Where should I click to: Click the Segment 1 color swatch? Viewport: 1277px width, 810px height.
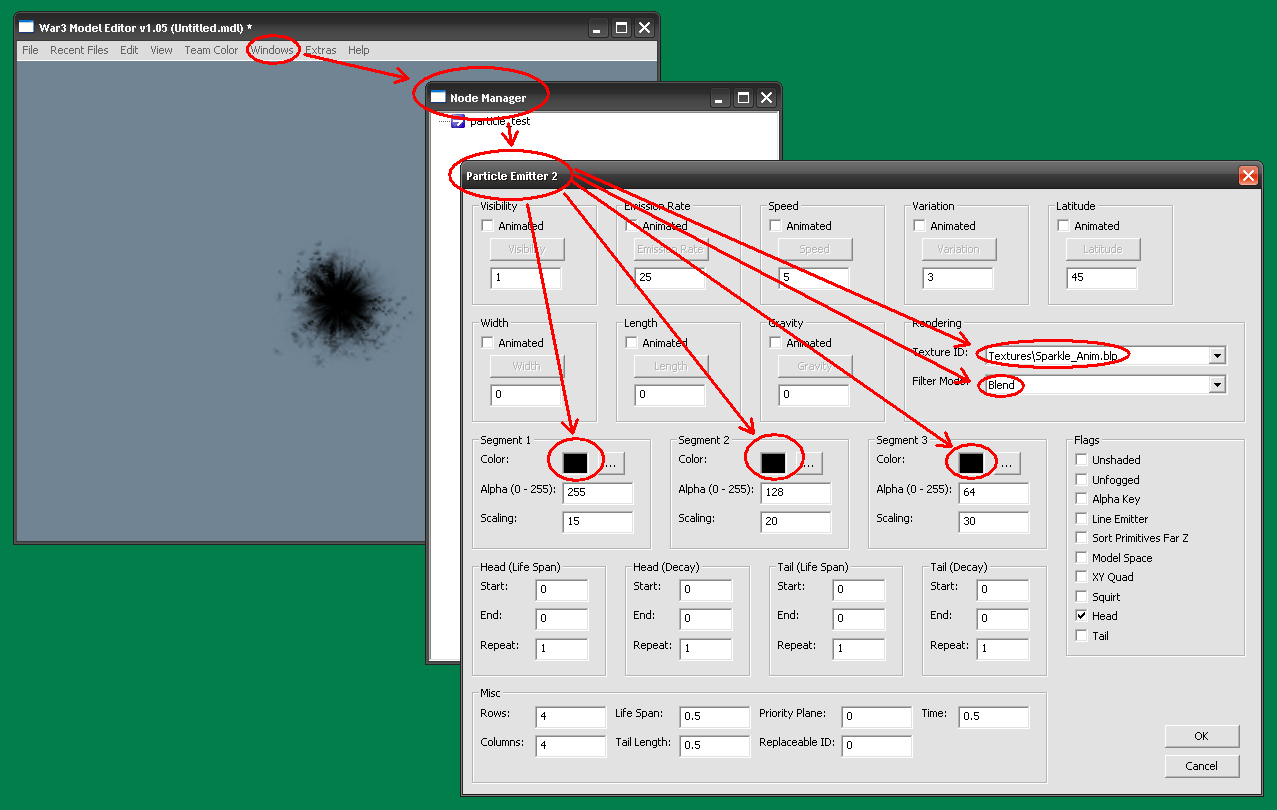575,463
